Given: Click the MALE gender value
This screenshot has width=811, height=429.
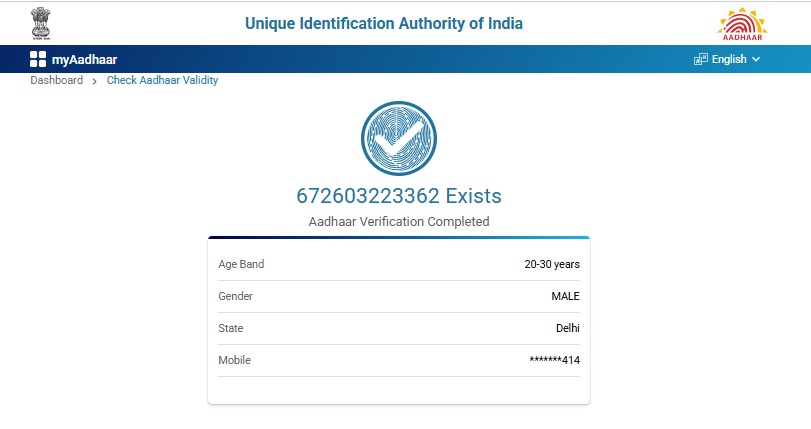Looking at the screenshot, I should click(565, 296).
